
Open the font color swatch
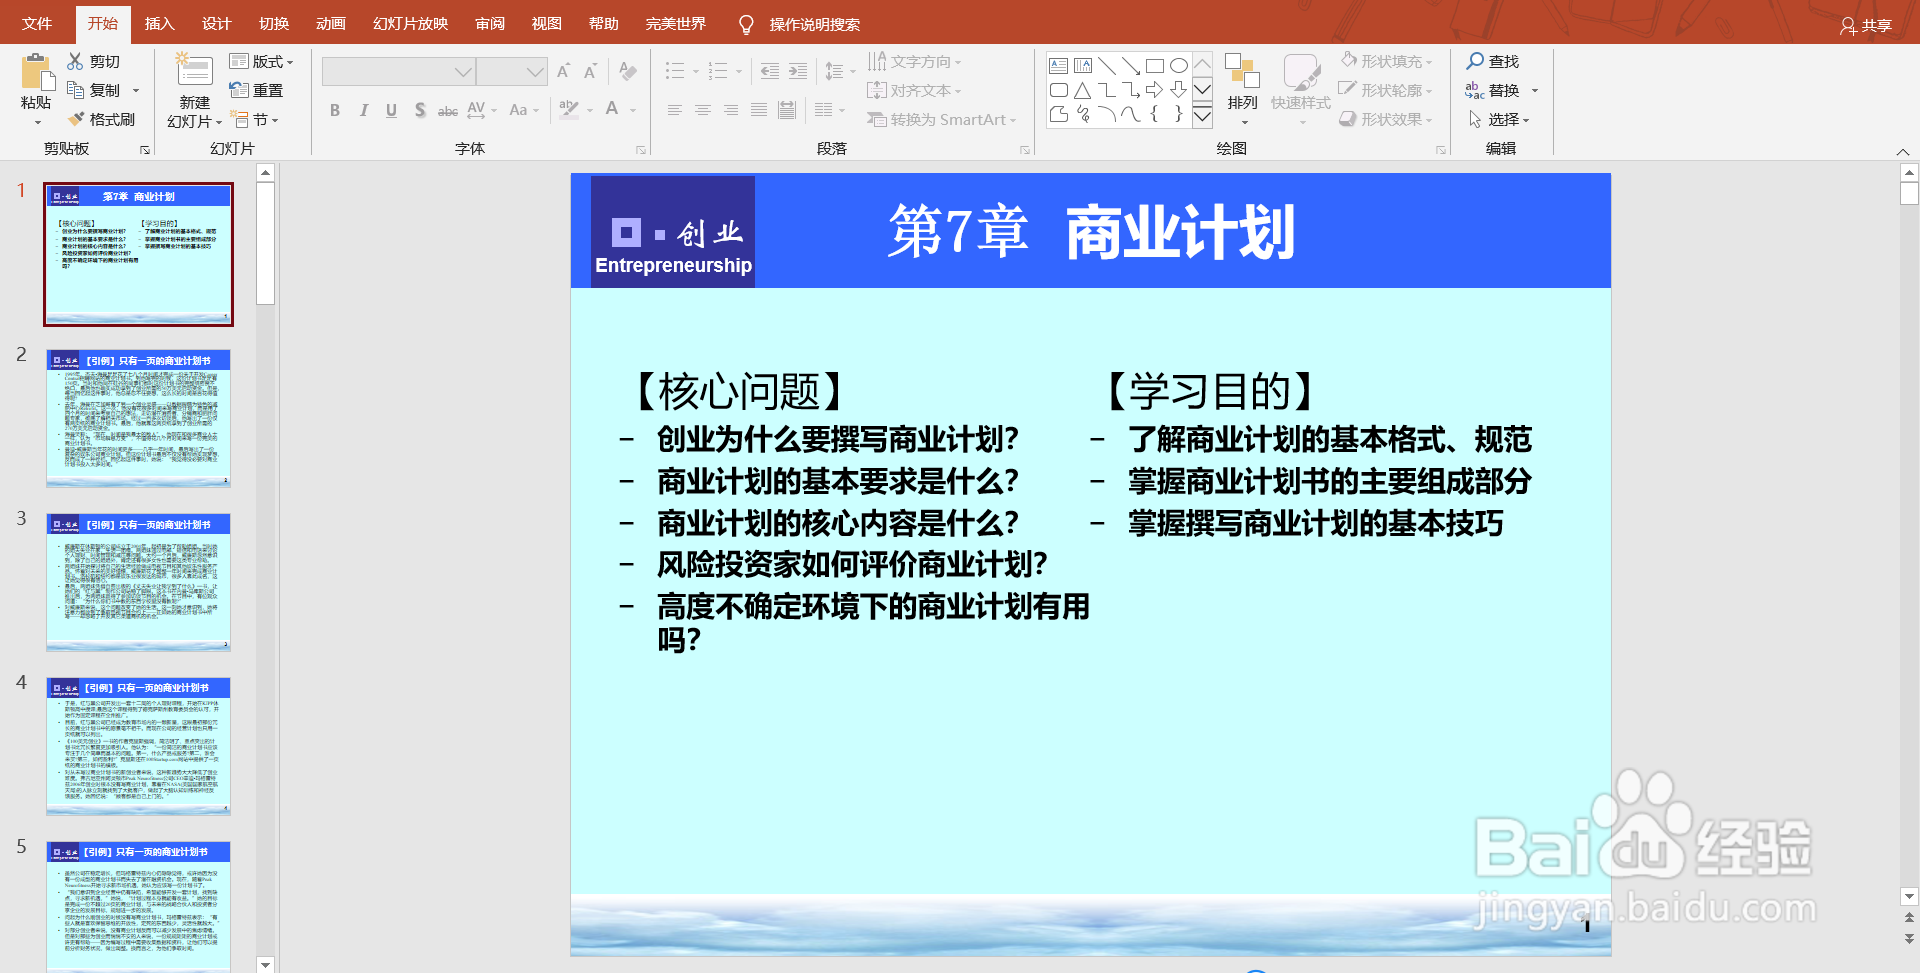click(x=613, y=111)
